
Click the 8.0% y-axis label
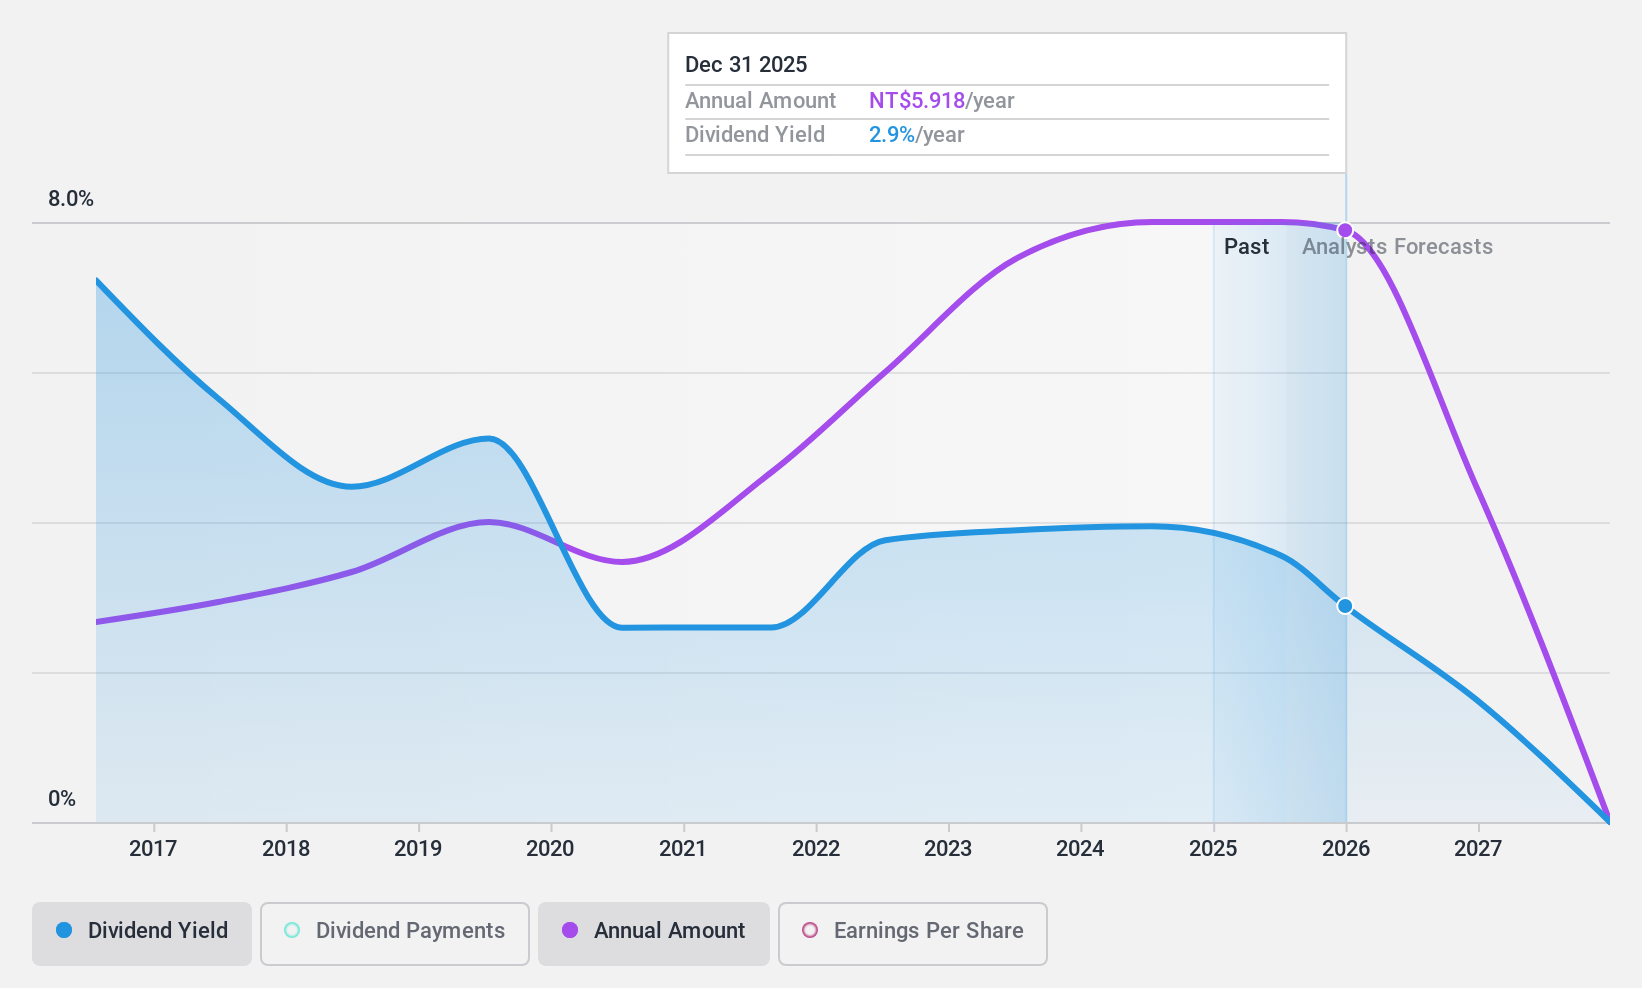71,199
